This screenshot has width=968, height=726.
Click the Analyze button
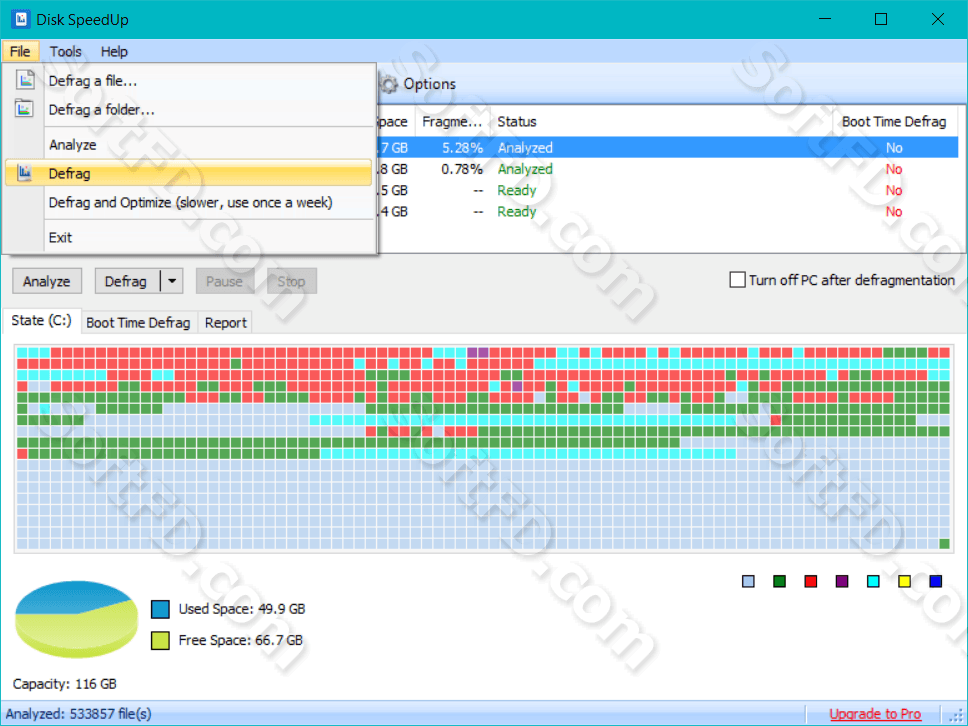[46, 281]
